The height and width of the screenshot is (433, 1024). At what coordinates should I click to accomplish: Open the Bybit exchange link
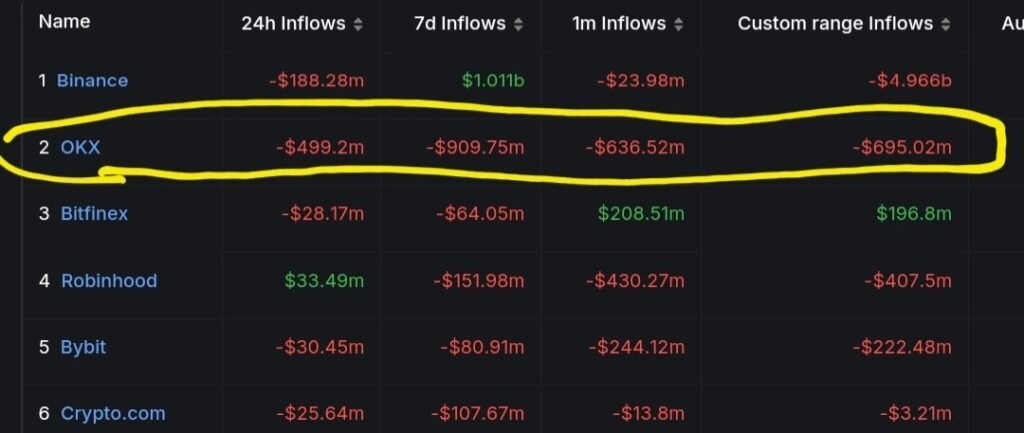[x=83, y=347]
